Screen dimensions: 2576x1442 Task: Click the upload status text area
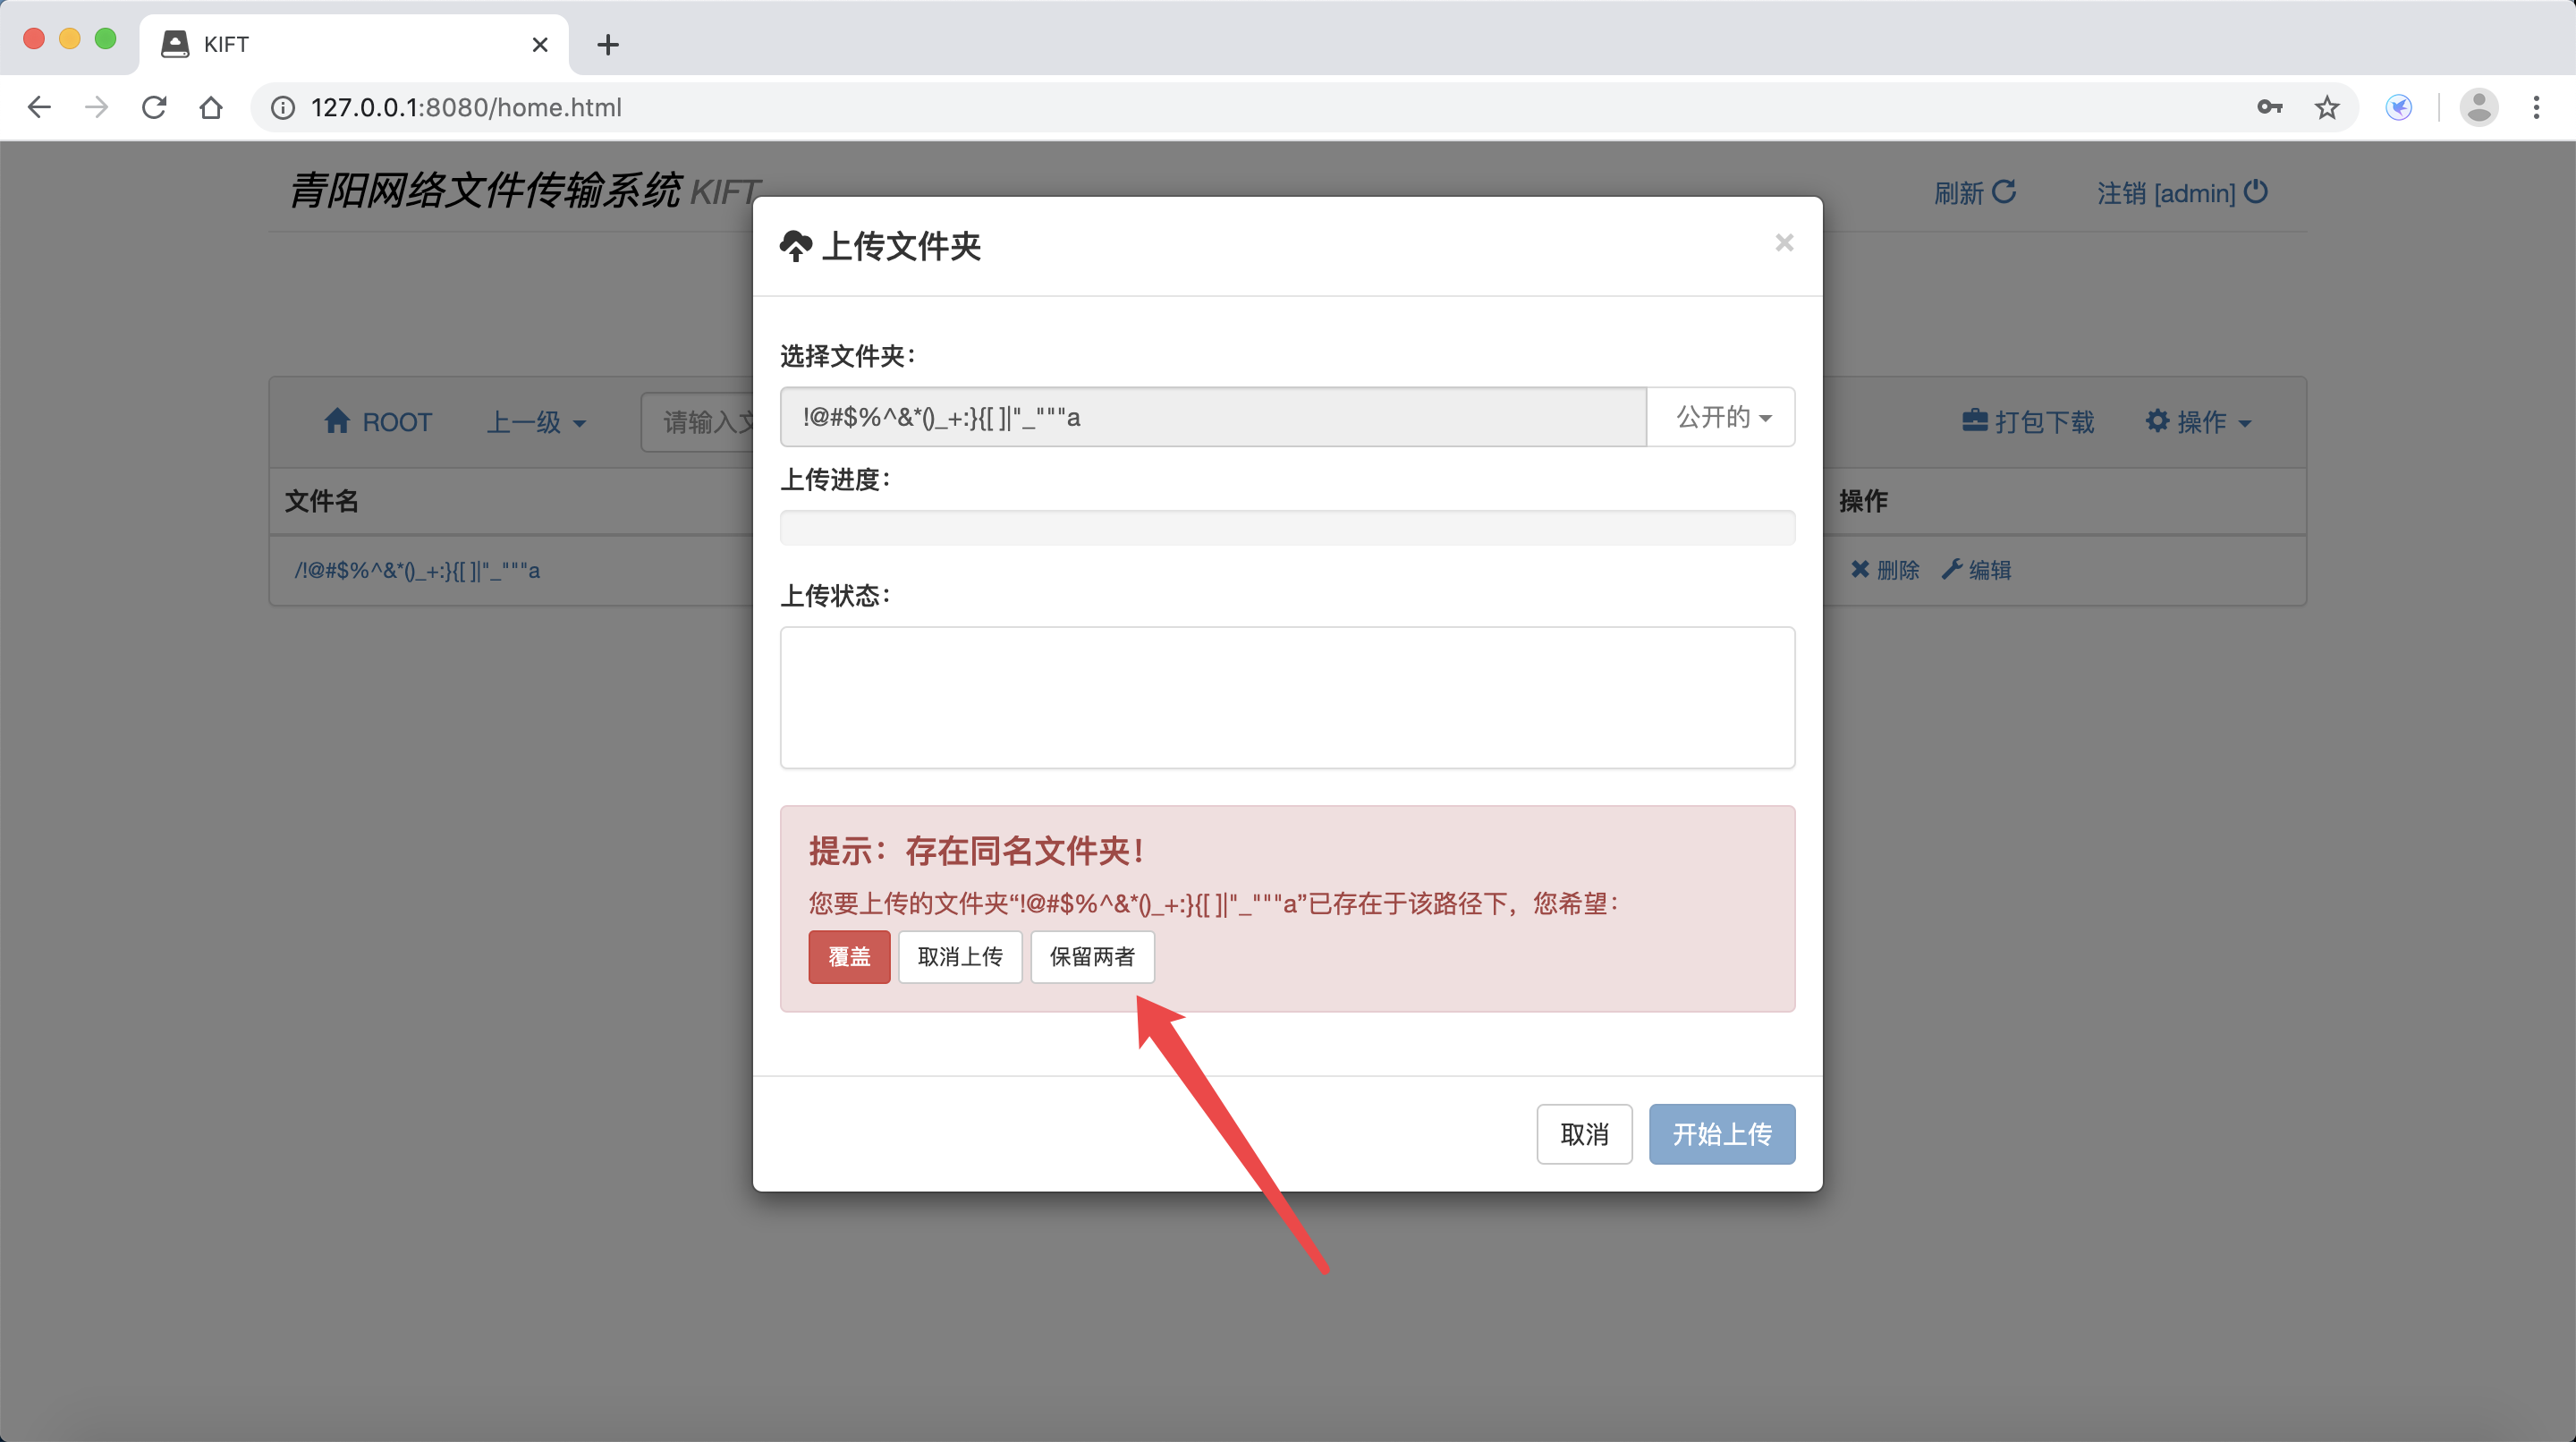1287,698
